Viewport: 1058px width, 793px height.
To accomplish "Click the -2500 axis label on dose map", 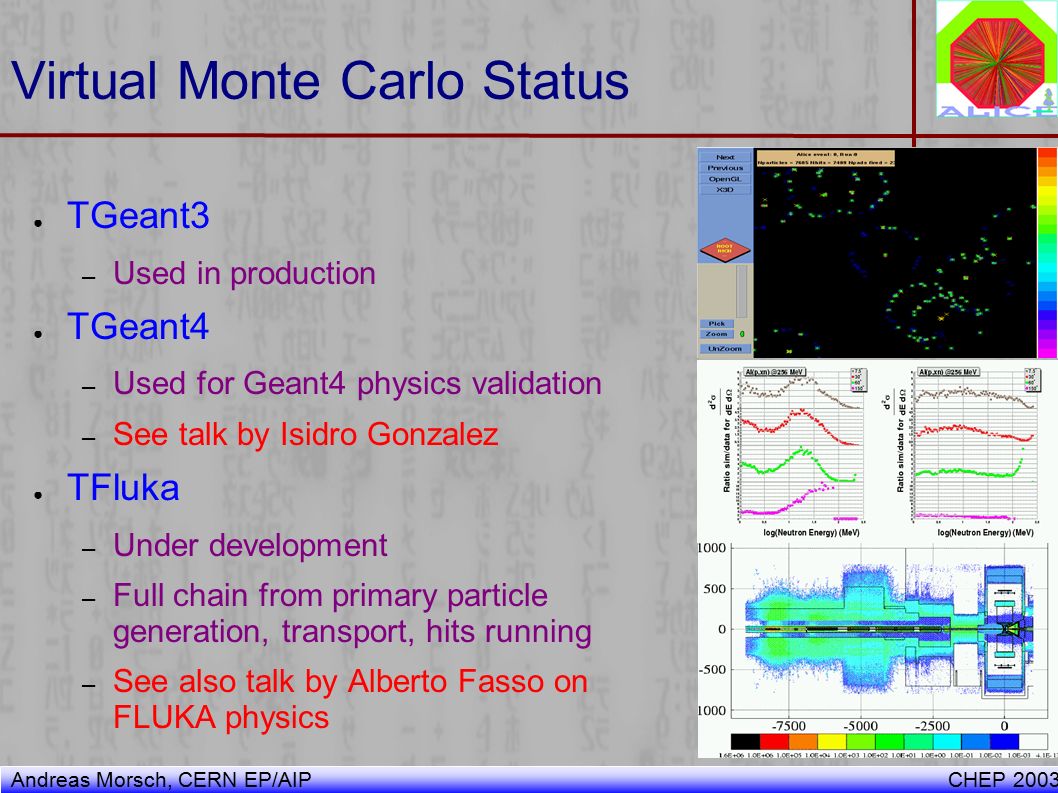I will point(932,726).
